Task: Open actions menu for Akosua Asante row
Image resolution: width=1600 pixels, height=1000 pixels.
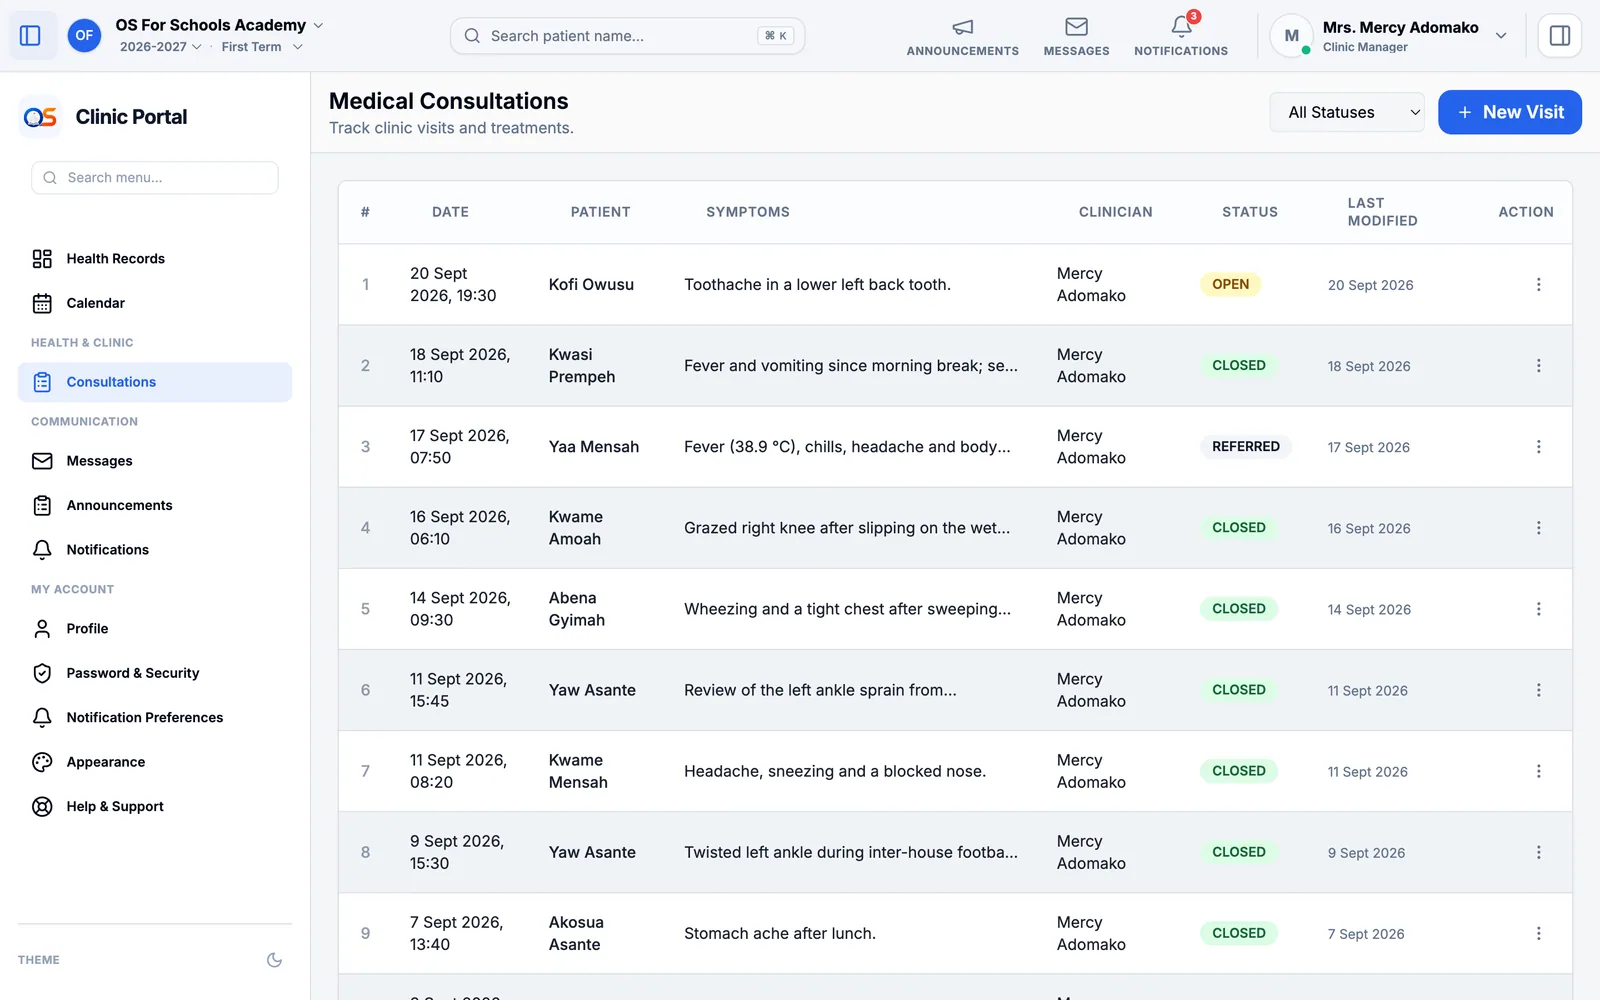Action: click(x=1538, y=933)
